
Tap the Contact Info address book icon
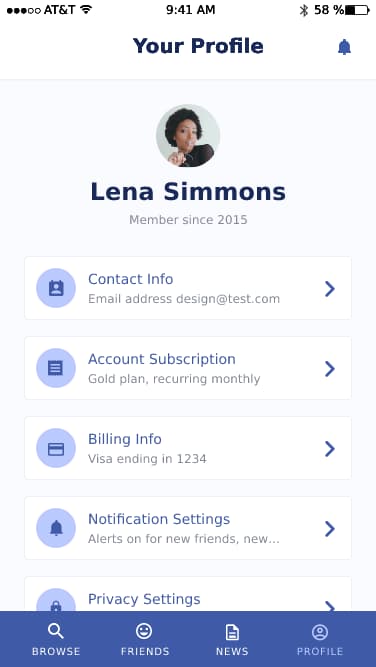point(56,288)
